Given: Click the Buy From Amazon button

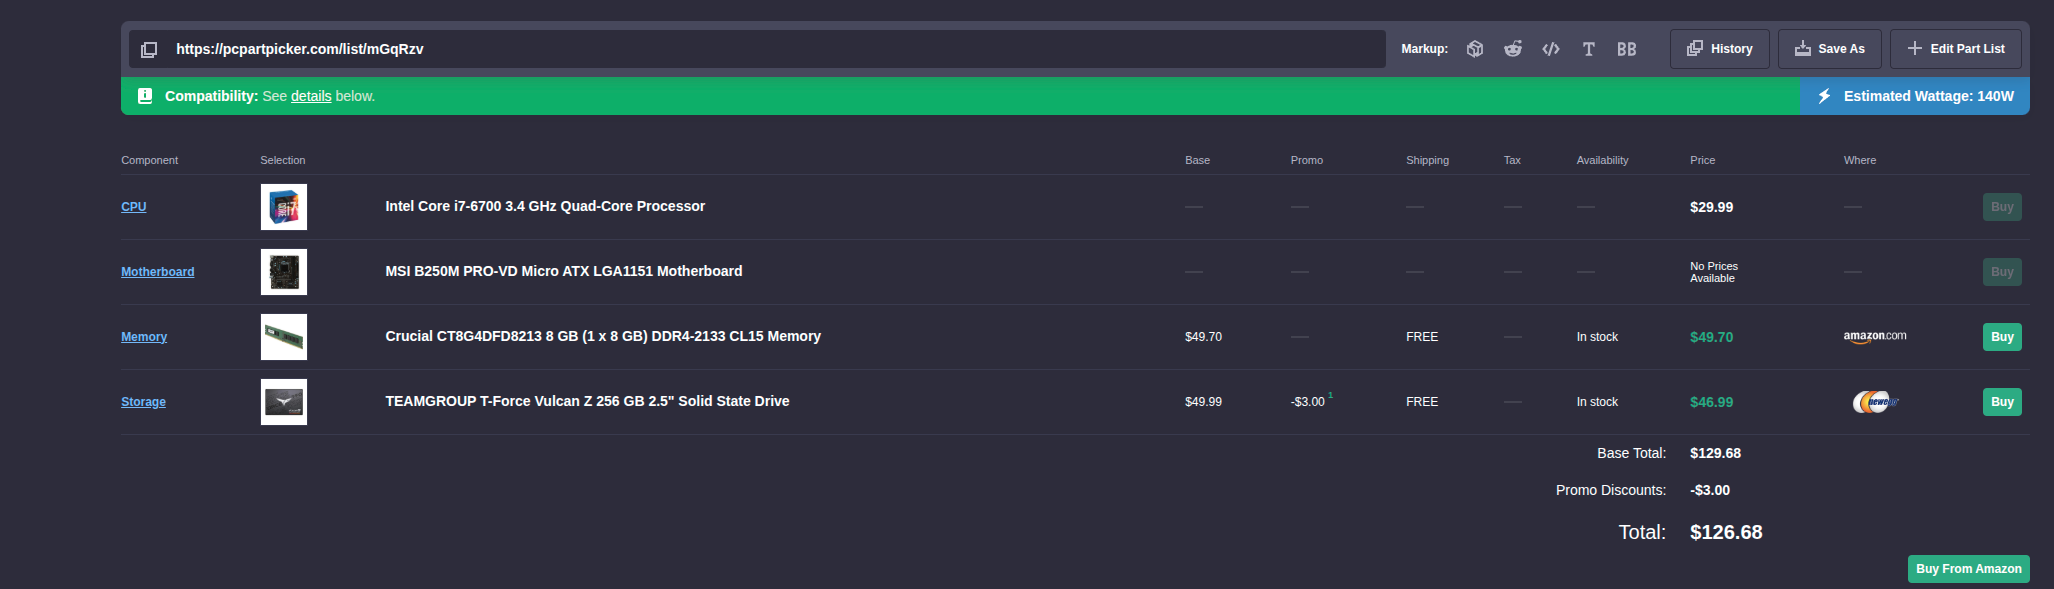Looking at the screenshot, I should [1969, 569].
